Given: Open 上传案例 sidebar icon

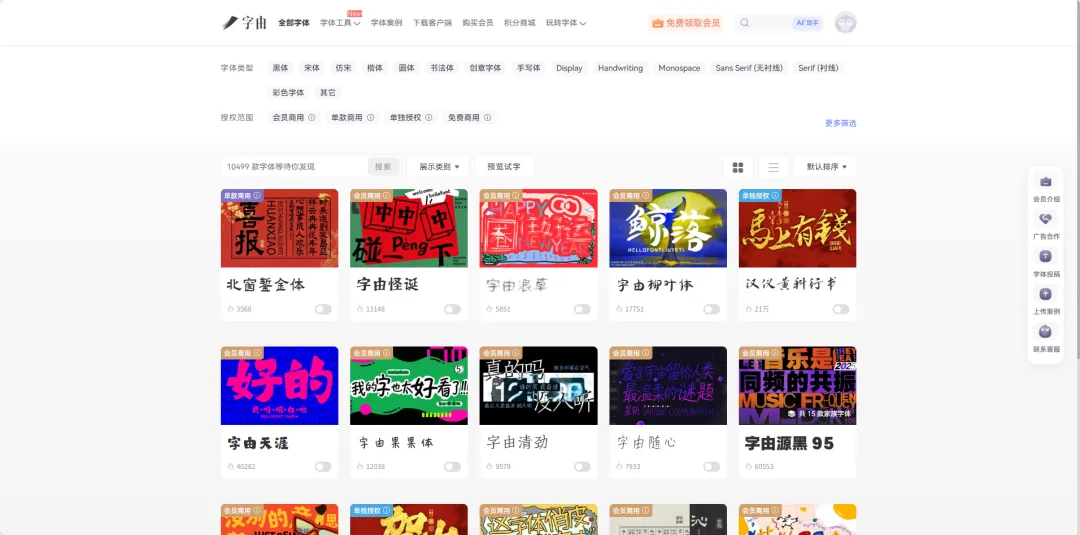Looking at the screenshot, I should coord(1046,294).
